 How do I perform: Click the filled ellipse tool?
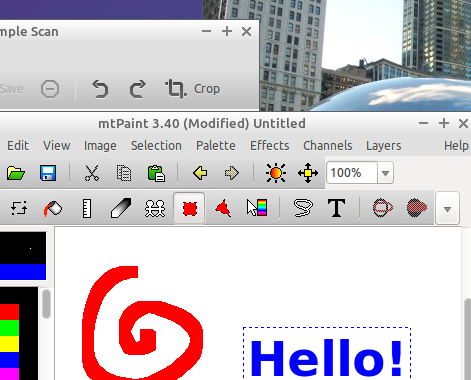tap(417, 208)
